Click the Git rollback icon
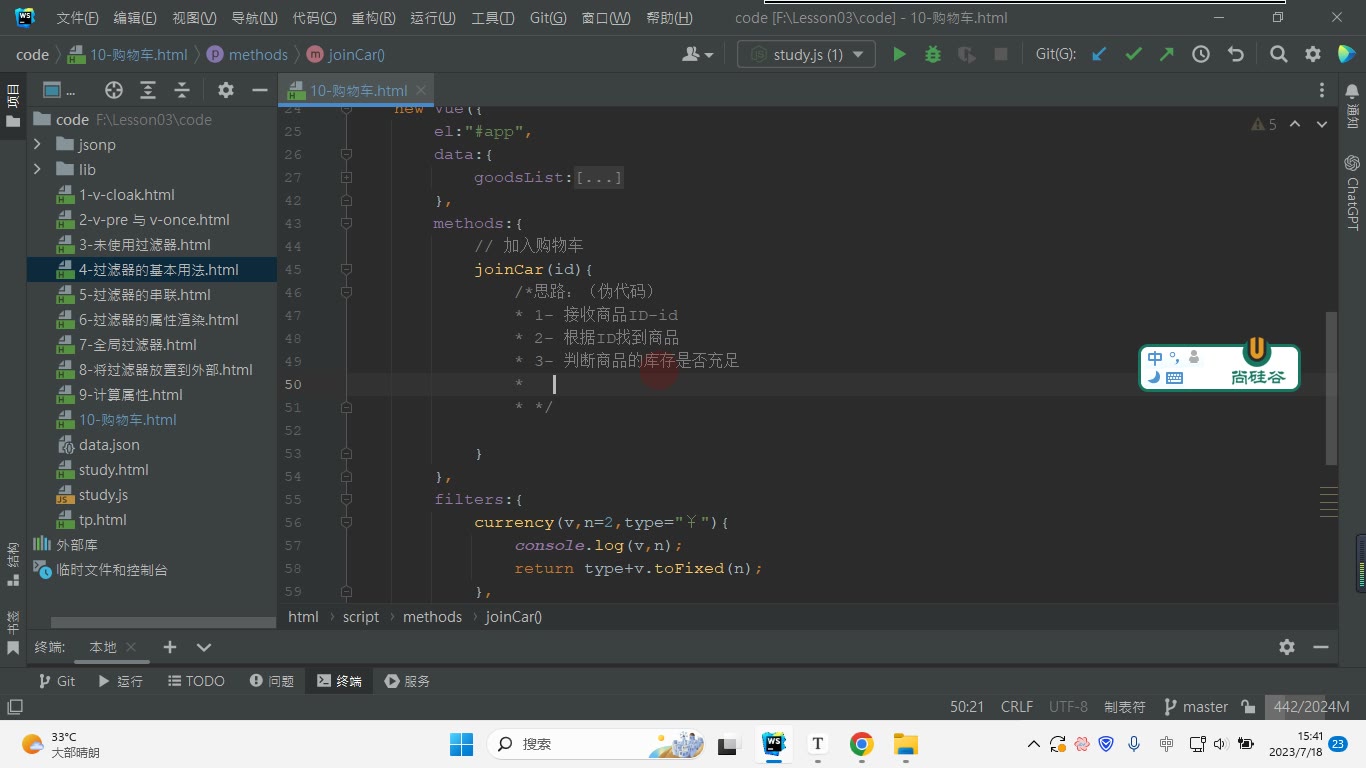This screenshot has width=1366, height=768. pyautogui.click(x=1236, y=55)
